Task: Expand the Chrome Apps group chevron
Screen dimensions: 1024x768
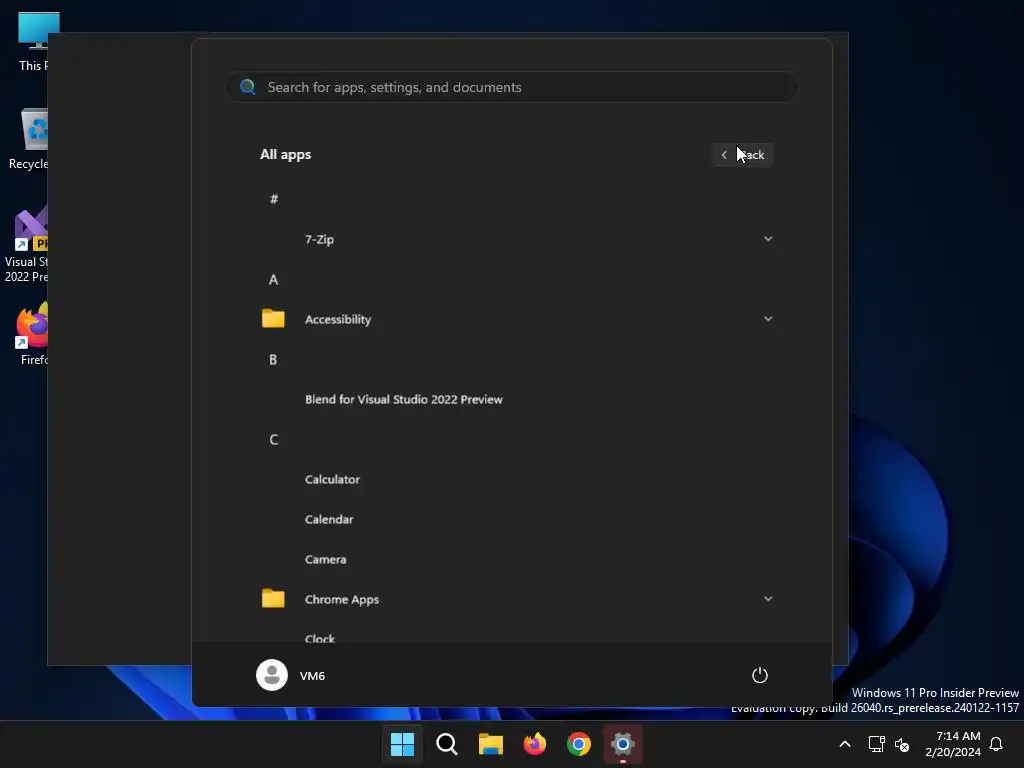Action: 768,599
